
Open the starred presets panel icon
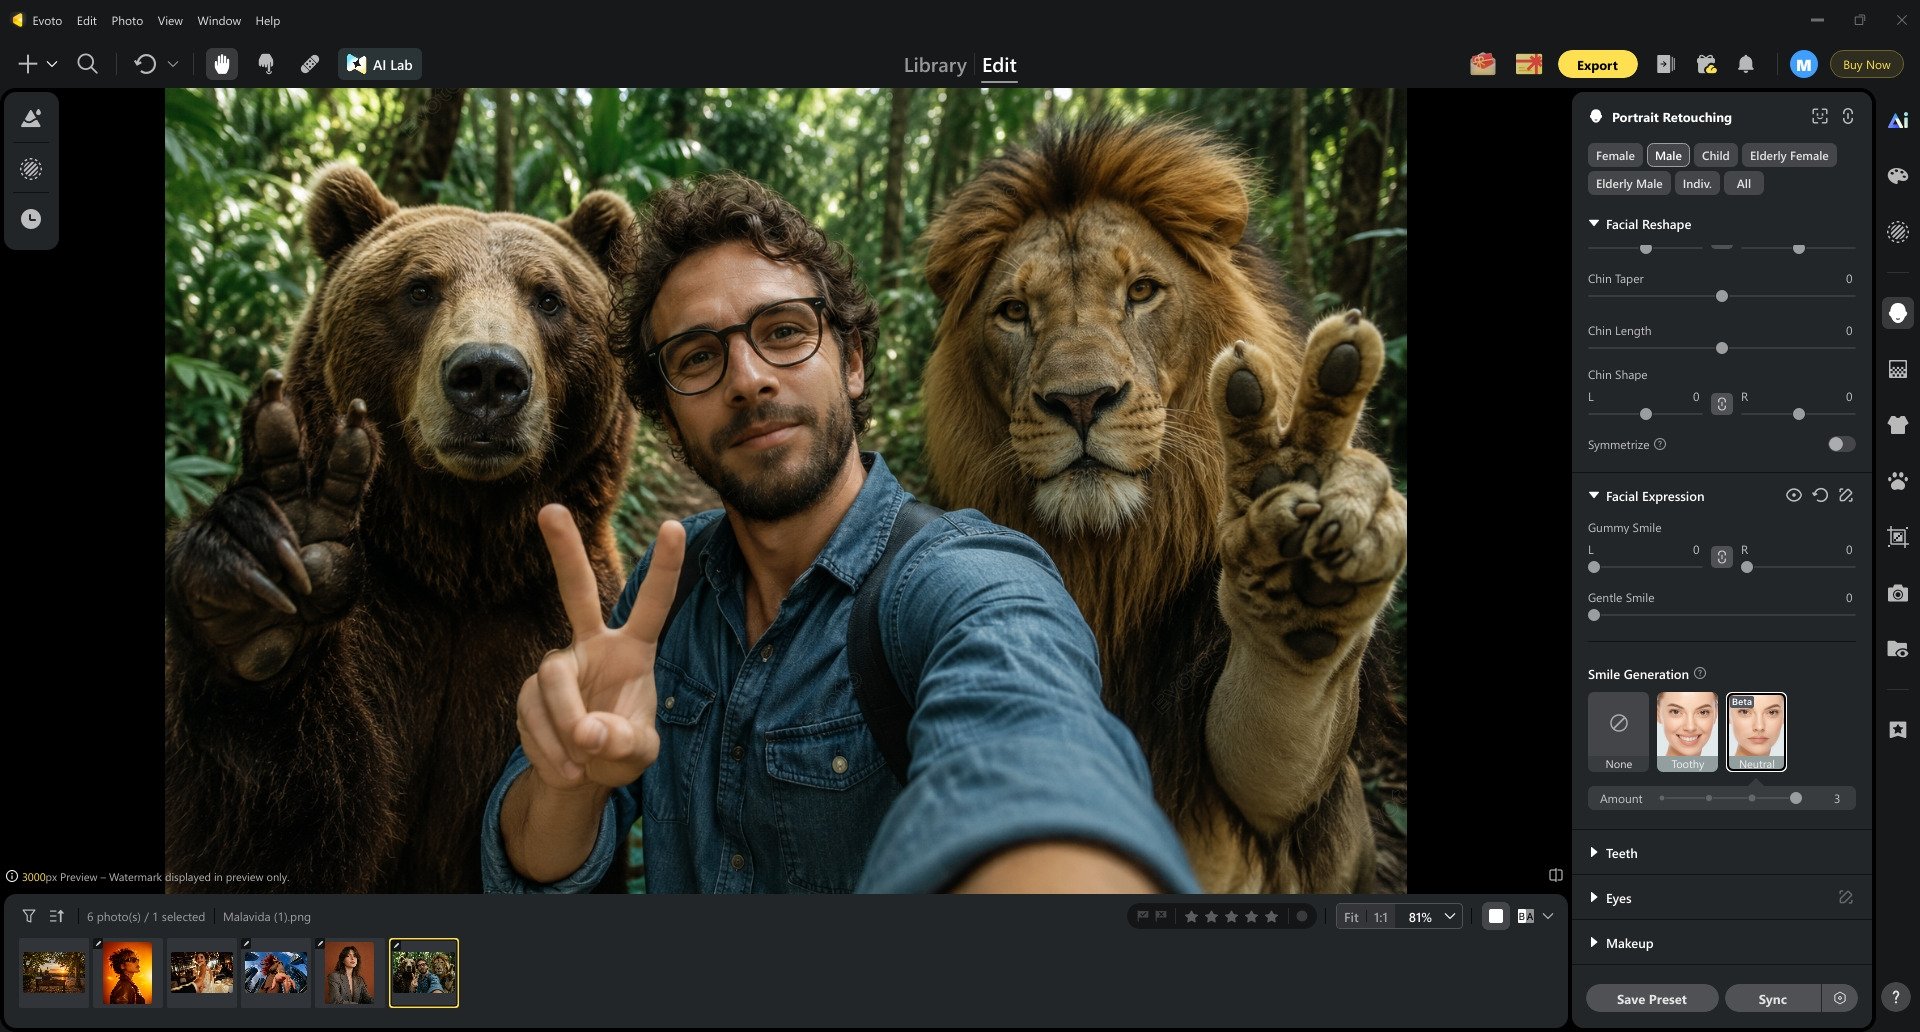click(x=1898, y=730)
